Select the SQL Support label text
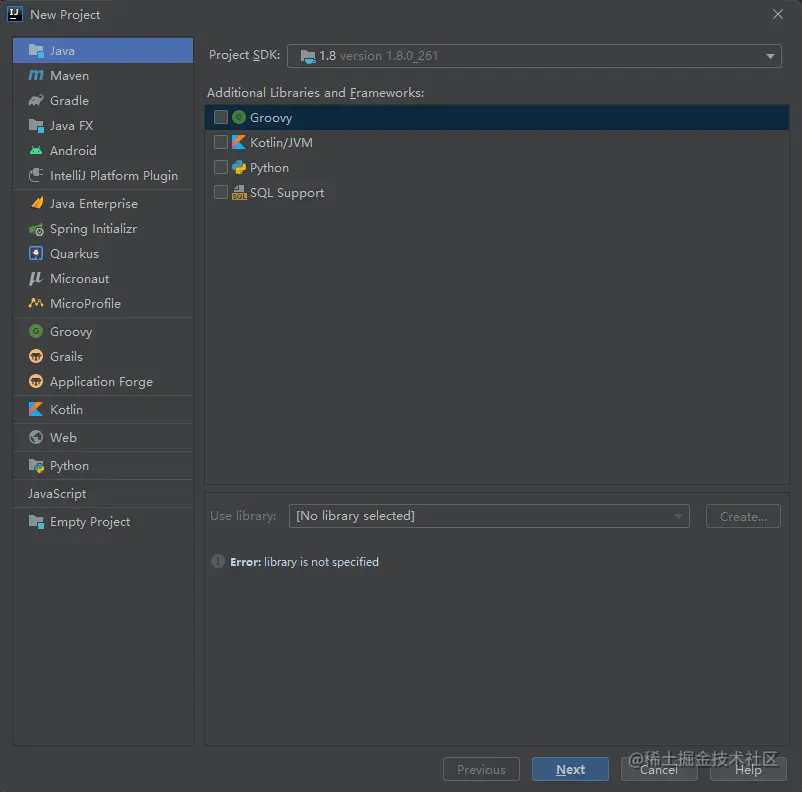The width and height of the screenshot is (802, 792). click(287, 193)
